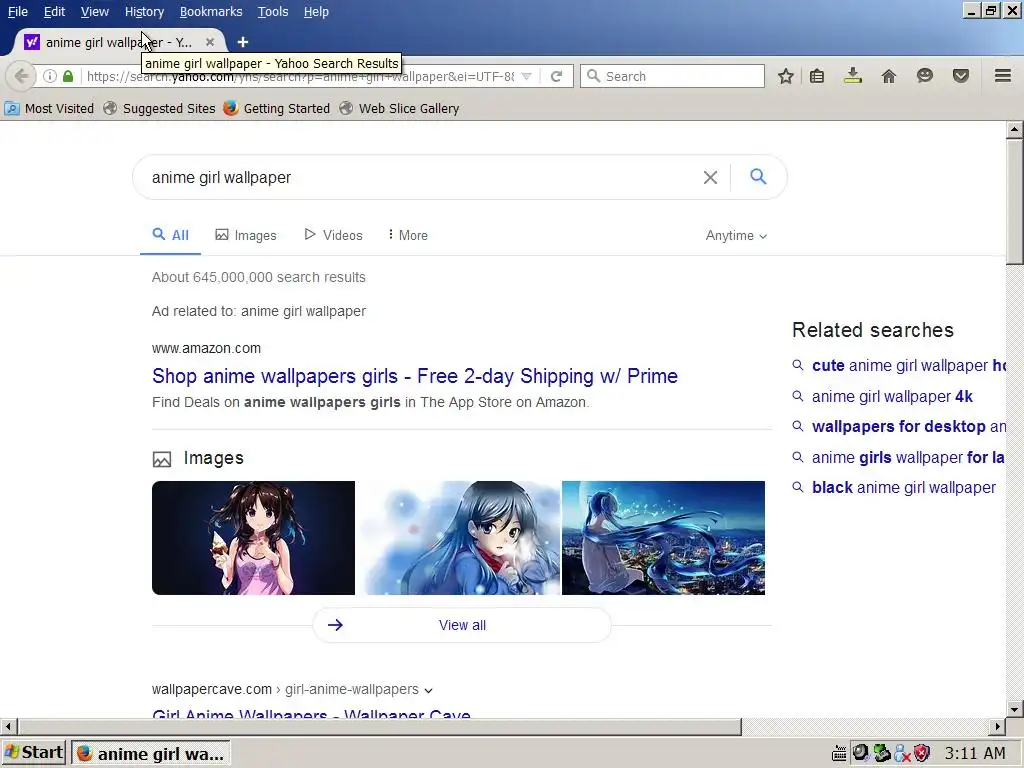Show bookmarks list icon in toolbar
Screen dimensions: 1024x768
click(x=817, y=76)
